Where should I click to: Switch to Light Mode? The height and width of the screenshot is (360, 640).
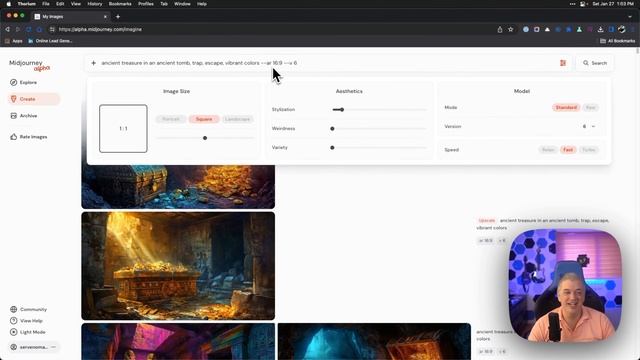(x=28, y=332)
